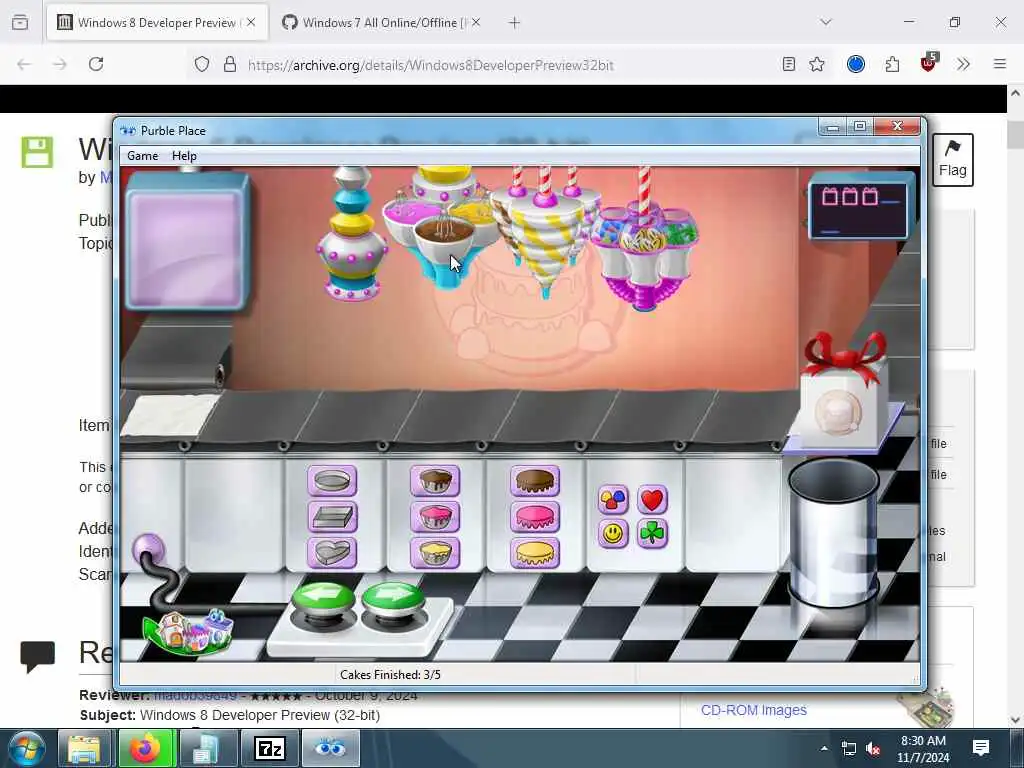Click the metal trash can
This screenshot has width=1024, height=768.
click(x=833, y=532)
